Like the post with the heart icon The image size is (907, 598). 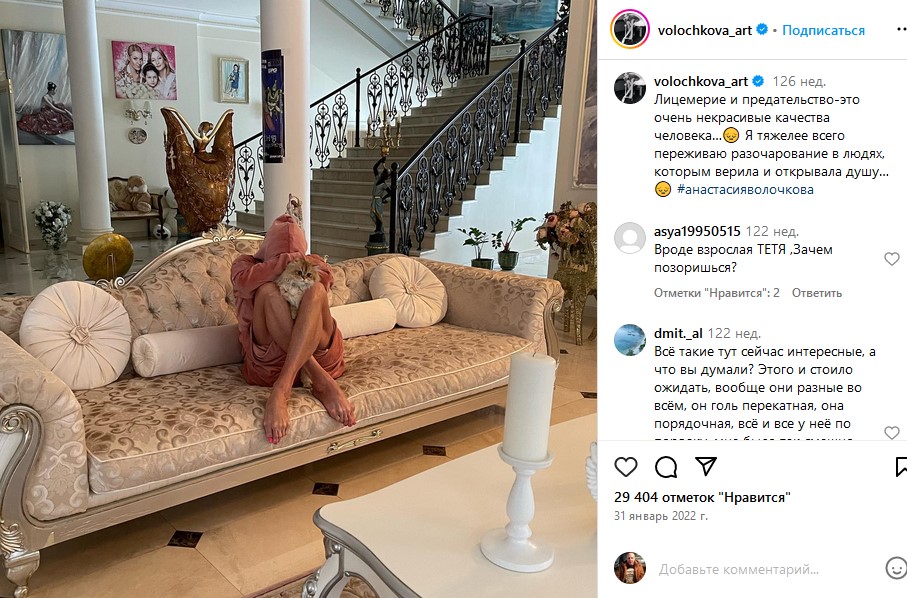[625, 467]
